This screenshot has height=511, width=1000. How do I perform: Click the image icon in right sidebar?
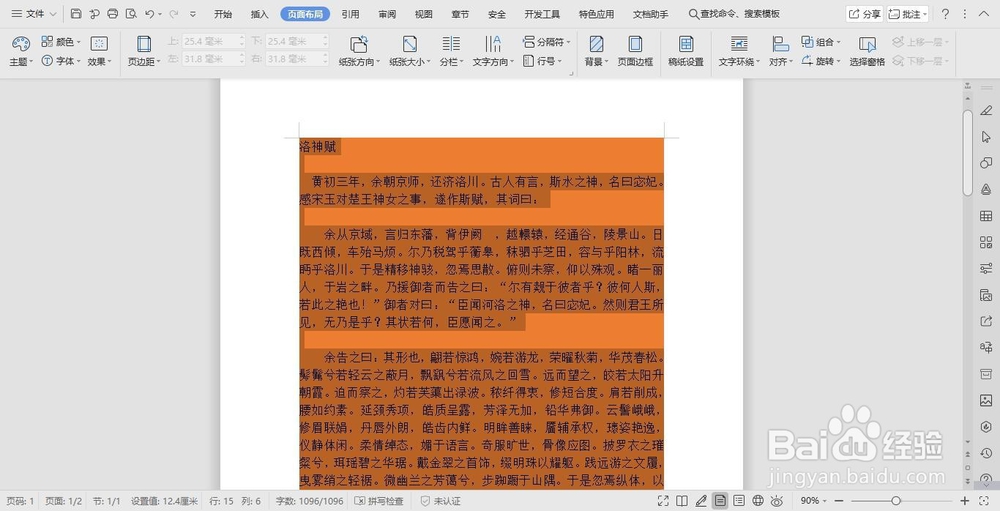pyautogui.click(x=986, y=400)
